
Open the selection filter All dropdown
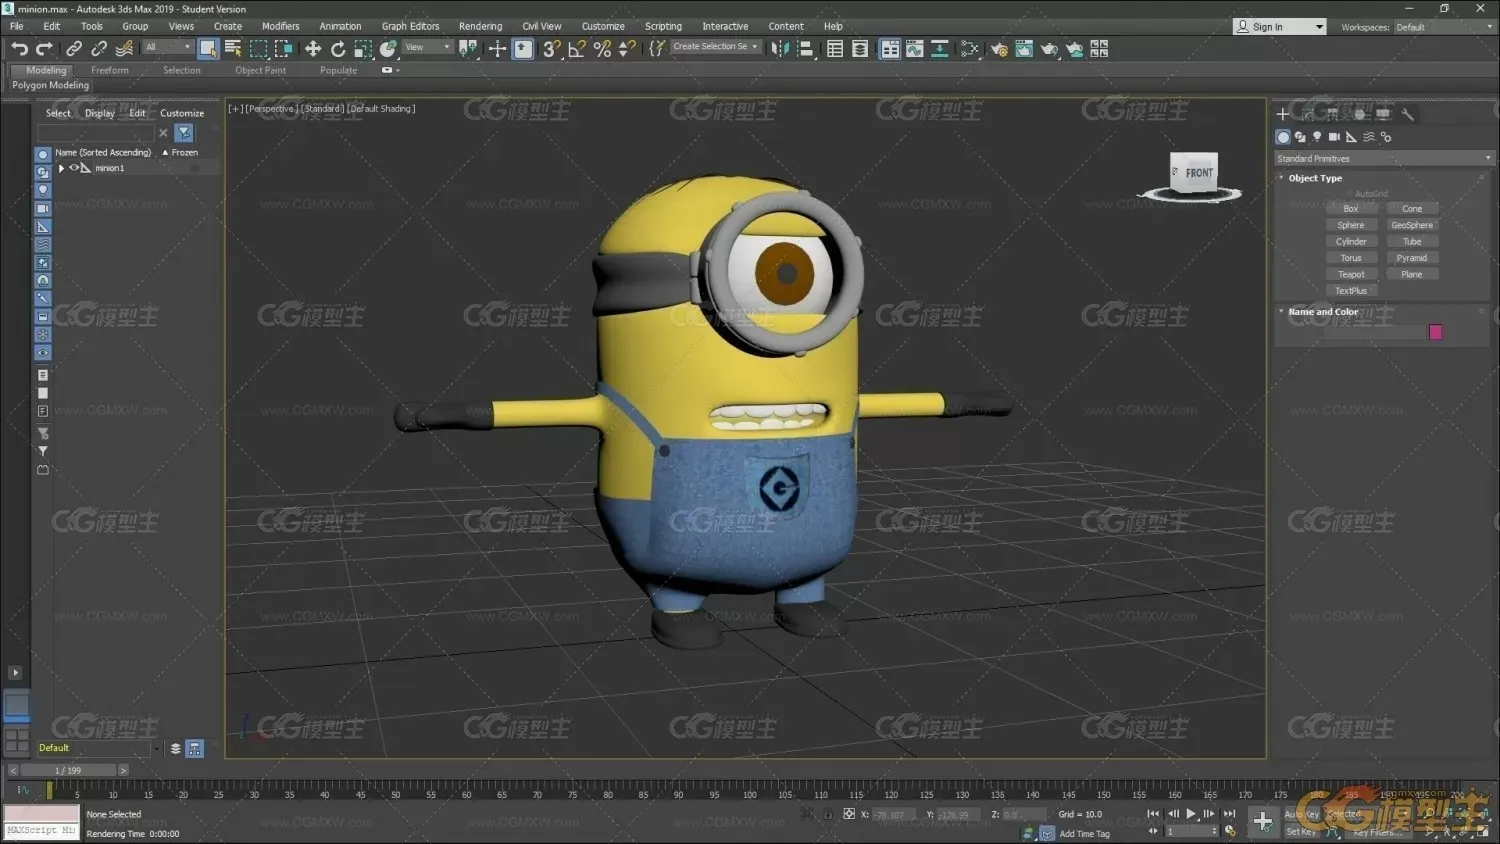coord(167,47)
